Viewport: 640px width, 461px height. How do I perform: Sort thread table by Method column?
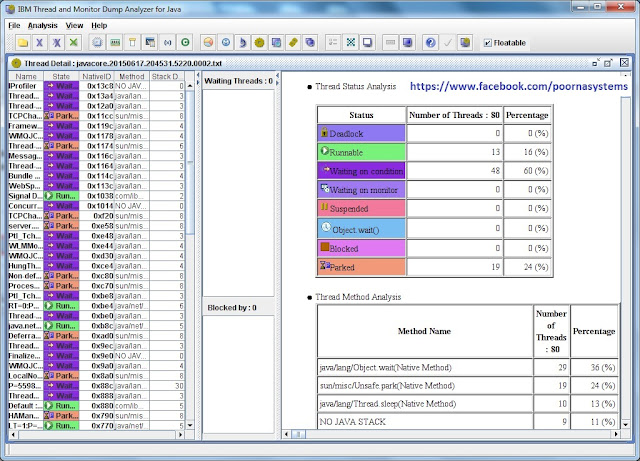tap(132, 76)
